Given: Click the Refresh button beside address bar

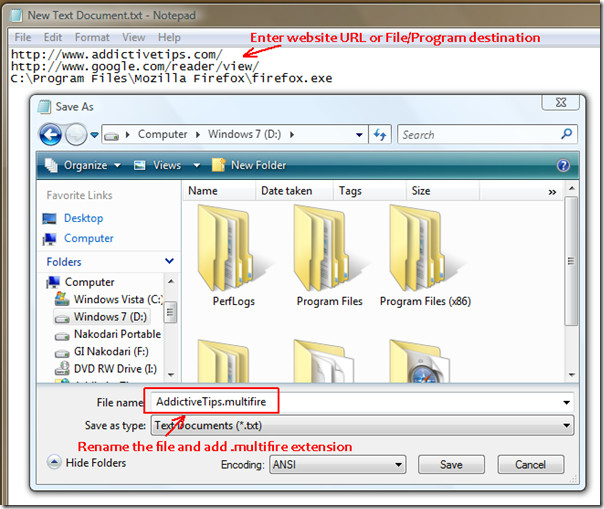Looking at the screenshot, I should (x=380, y=134).
